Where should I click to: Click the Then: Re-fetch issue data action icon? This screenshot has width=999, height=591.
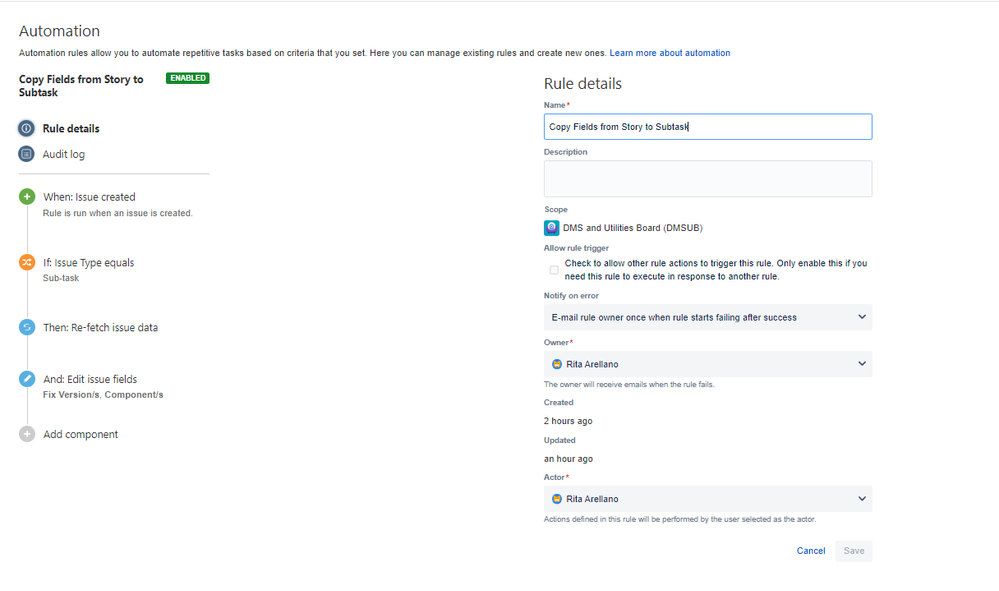[x=26, y=327]
